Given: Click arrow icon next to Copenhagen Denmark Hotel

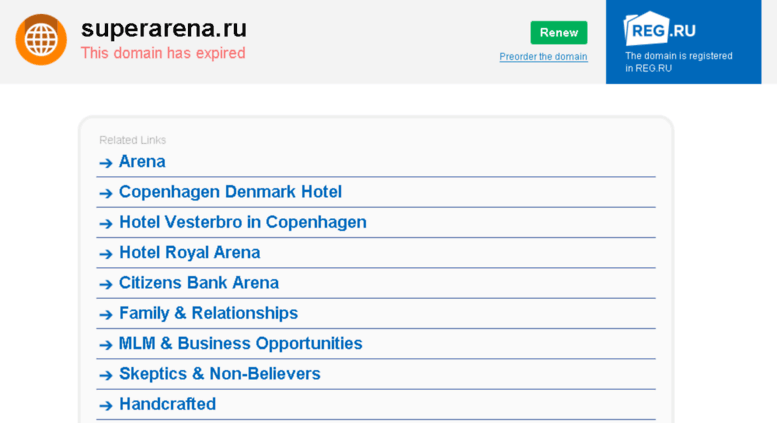Looking at the screenshot, I should [106, 193].
